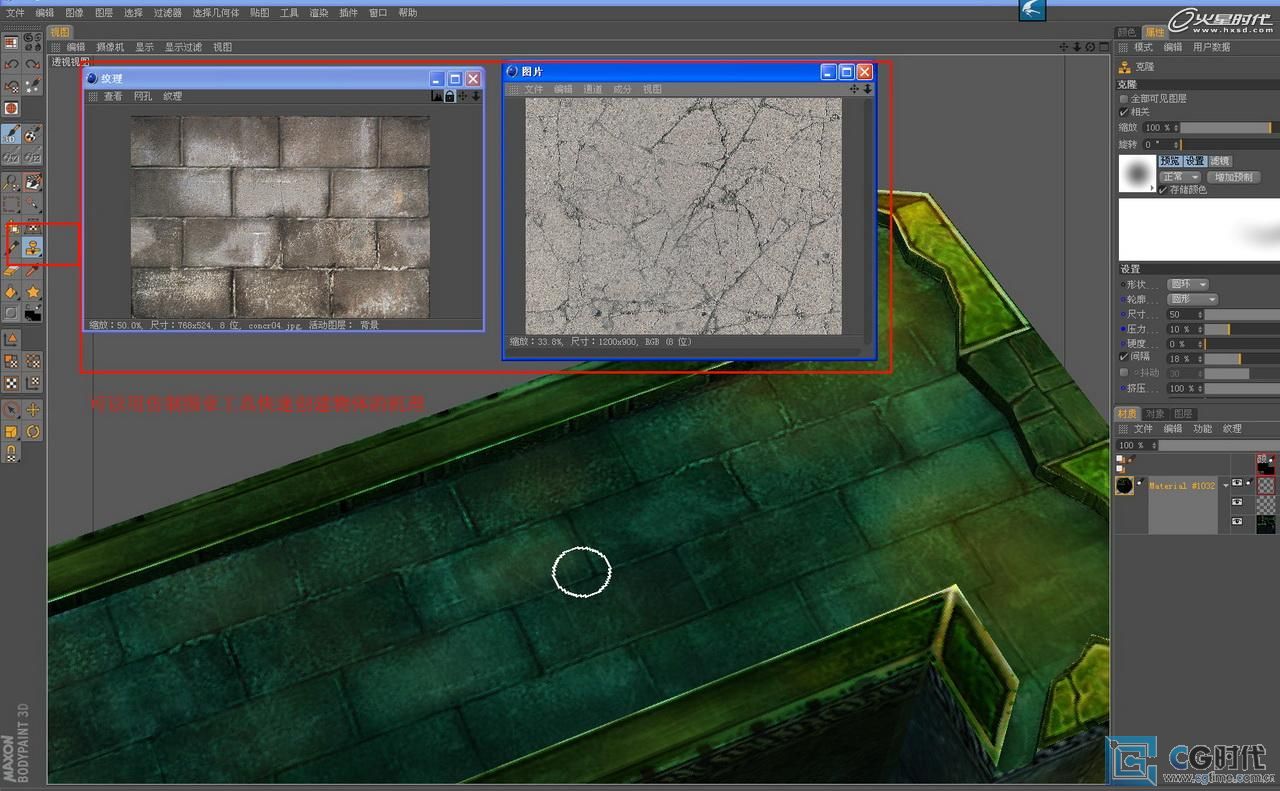Click the viewport move icon at top right
1280x791 pixels.
(x=1064, y=47)
